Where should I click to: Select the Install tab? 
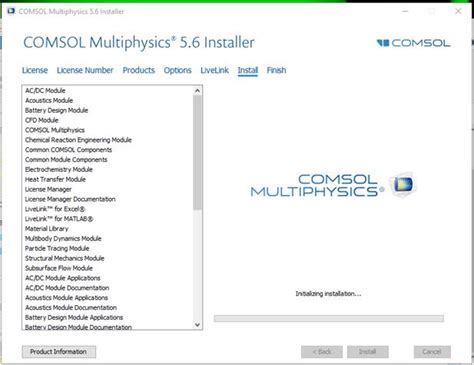pyautogui.click(x=248, y=70)
